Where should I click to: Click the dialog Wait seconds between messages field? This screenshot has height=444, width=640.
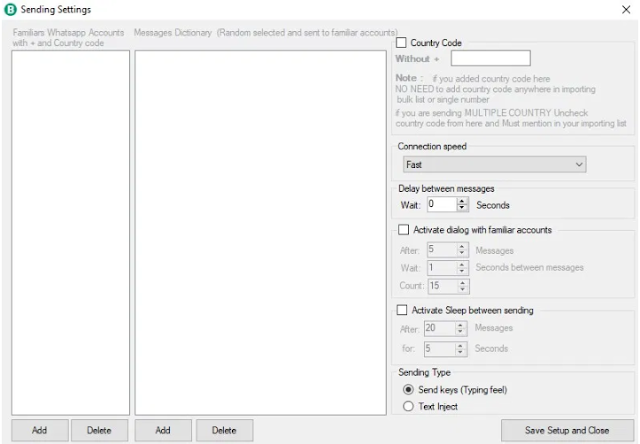(x=442, y=268)
